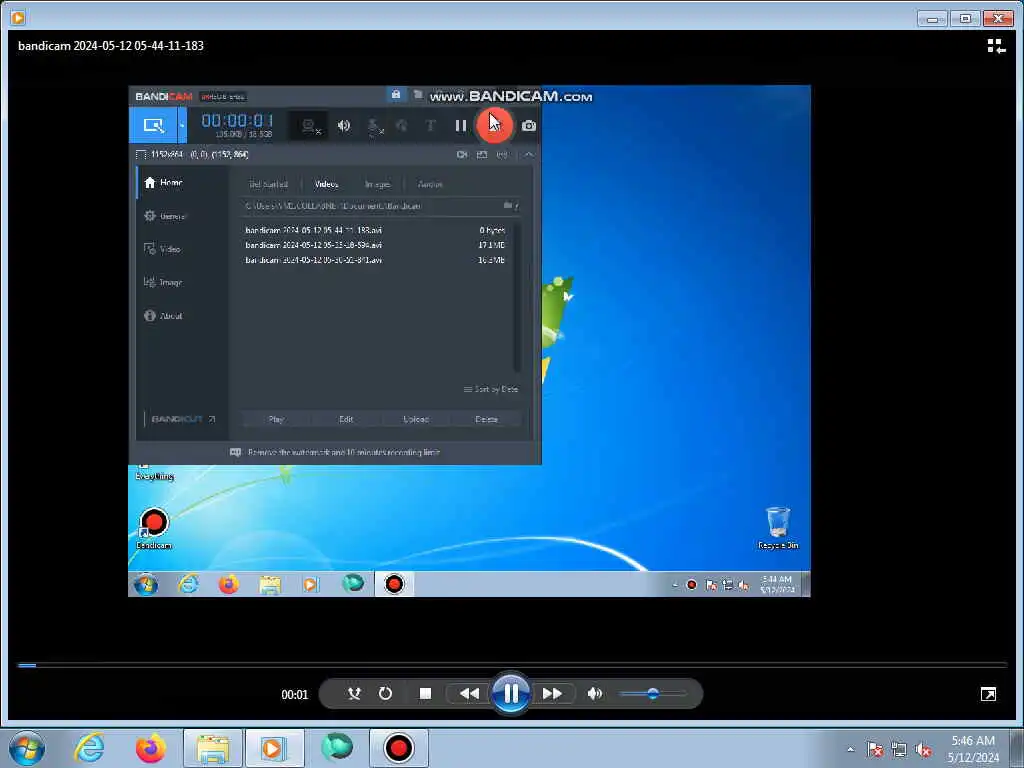Switch to Library view icon
This screenshot has height=768, width=1024.
tap(996, 46)
